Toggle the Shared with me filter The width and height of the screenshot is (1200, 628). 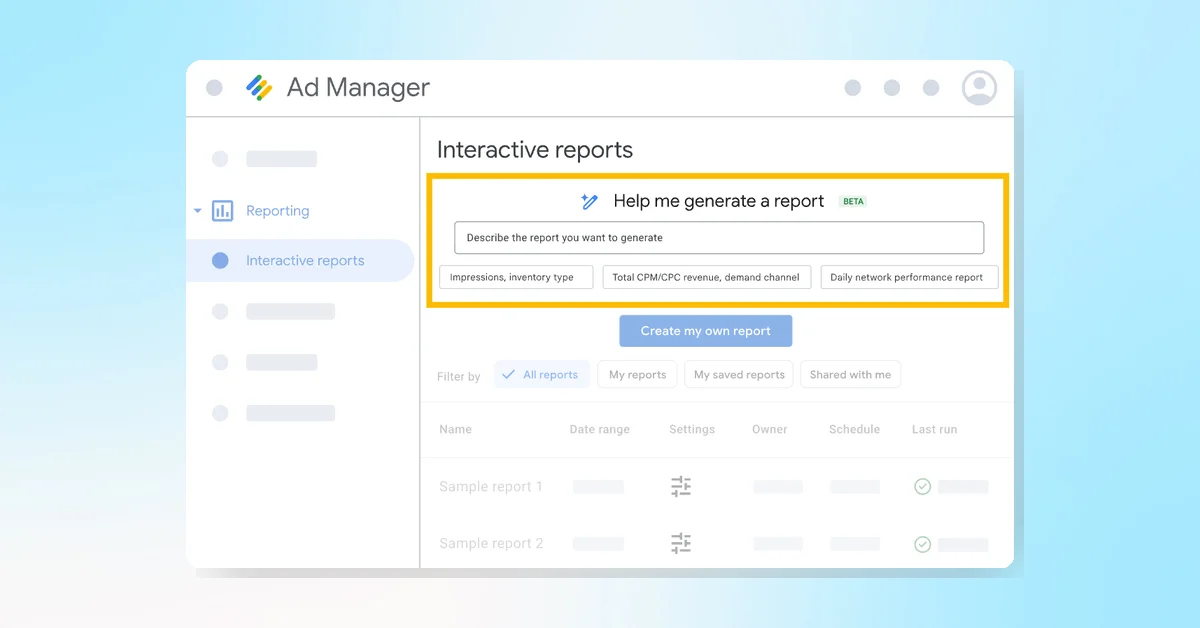point(850,374)
